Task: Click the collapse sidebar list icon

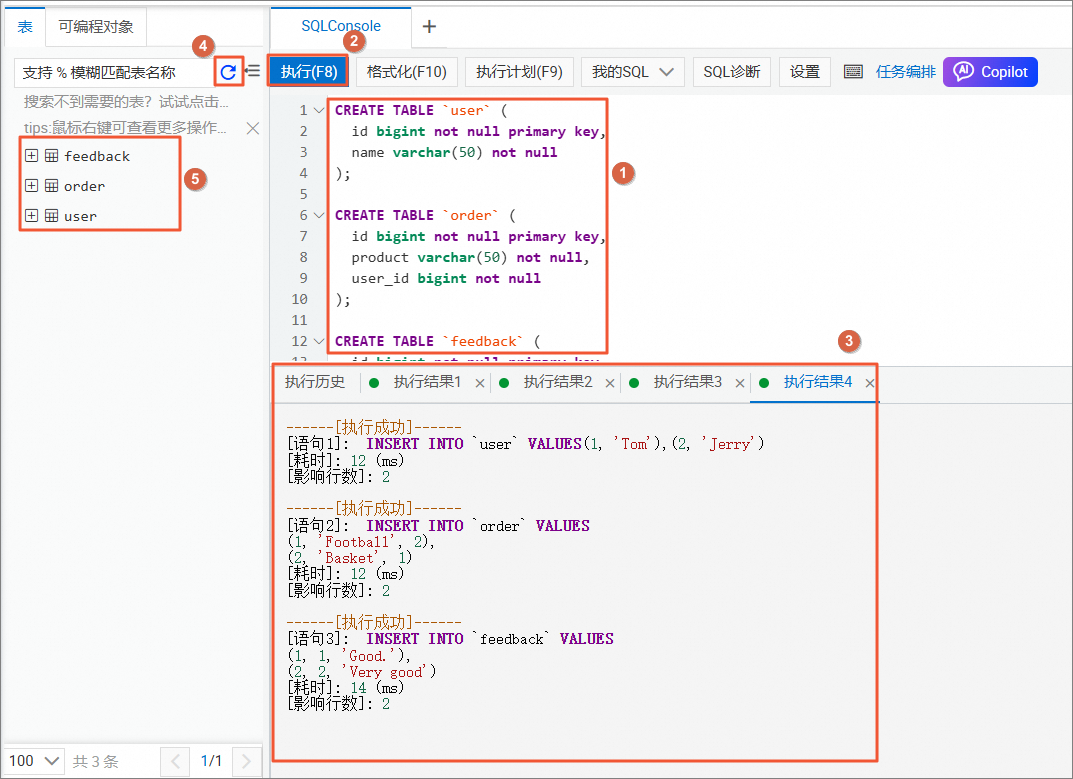Action: click(253, 71)
